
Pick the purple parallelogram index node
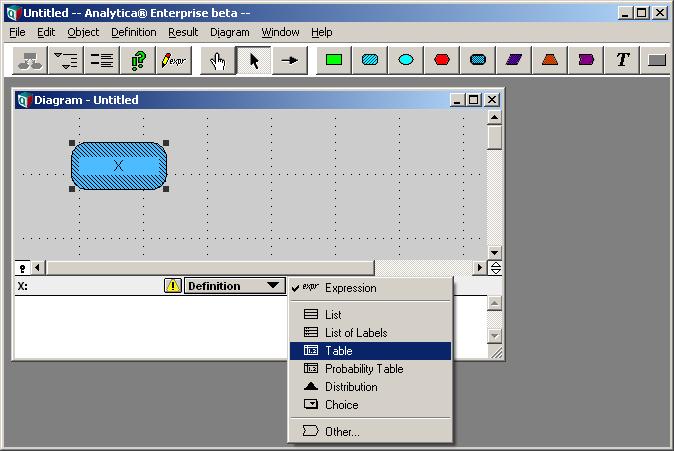pyautogui.click(x=514, y=61)
